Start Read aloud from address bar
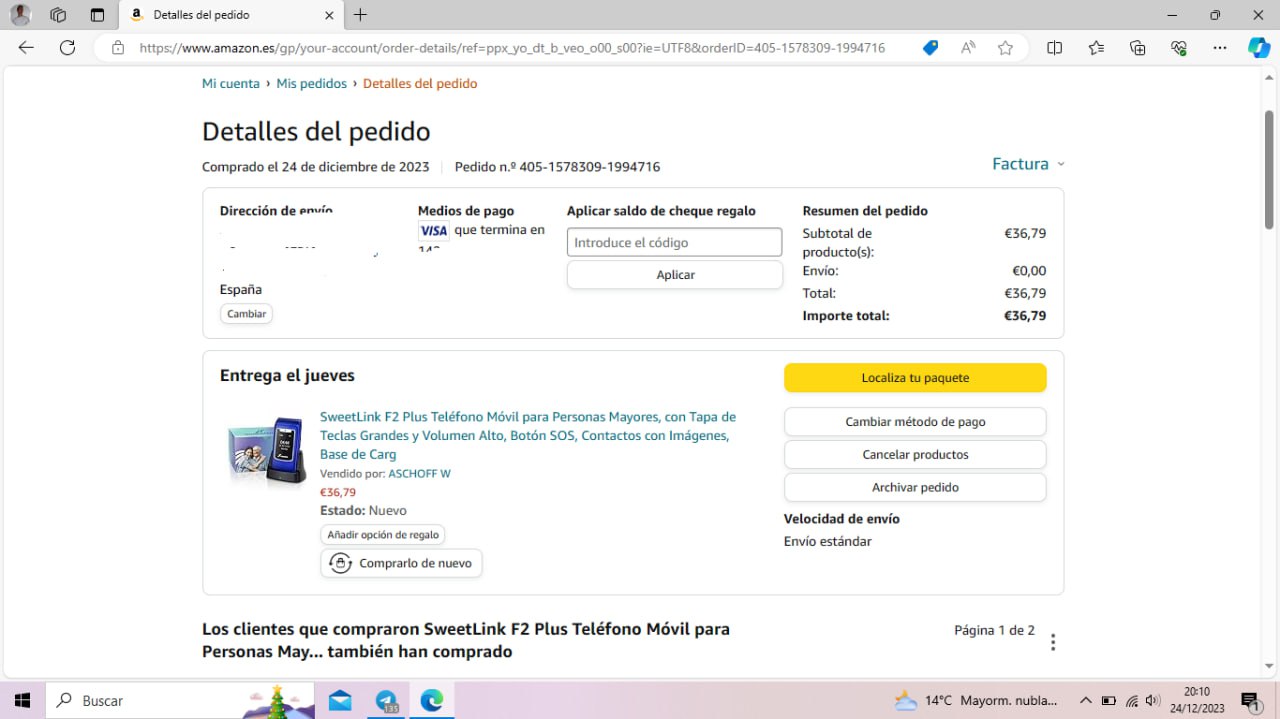 point(968,47)
